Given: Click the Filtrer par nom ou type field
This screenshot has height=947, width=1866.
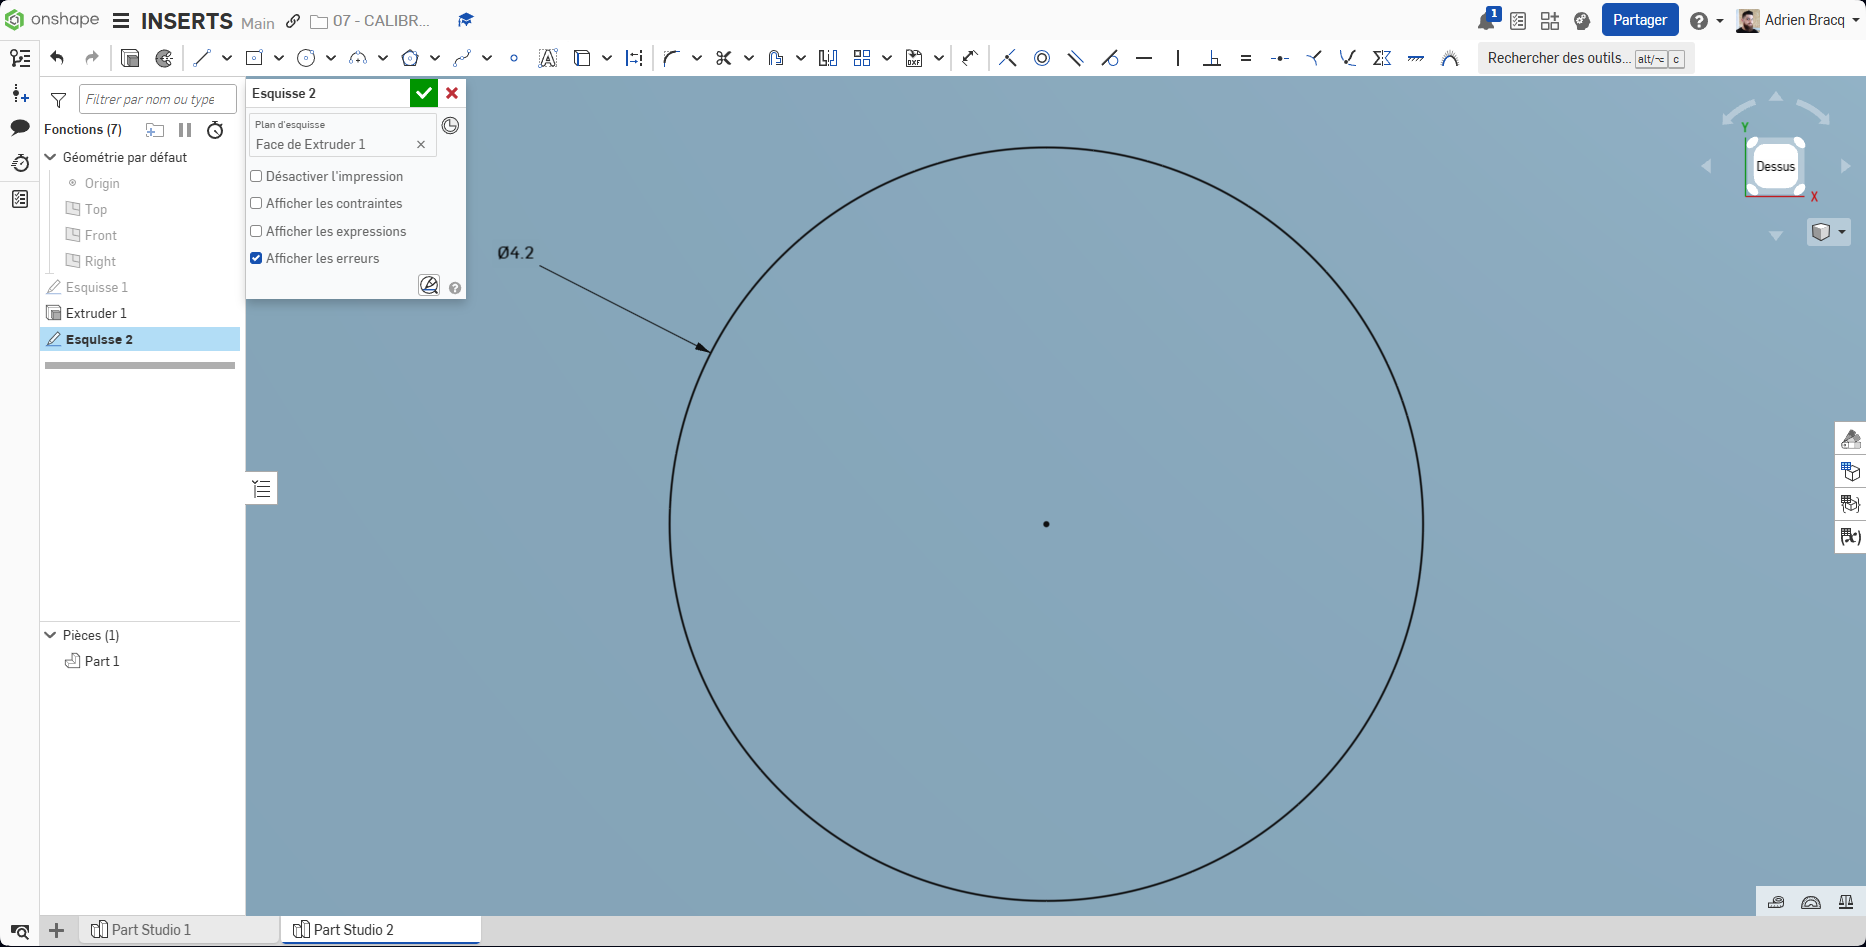Looking at the screenshot, I should (x=156, y=99).
